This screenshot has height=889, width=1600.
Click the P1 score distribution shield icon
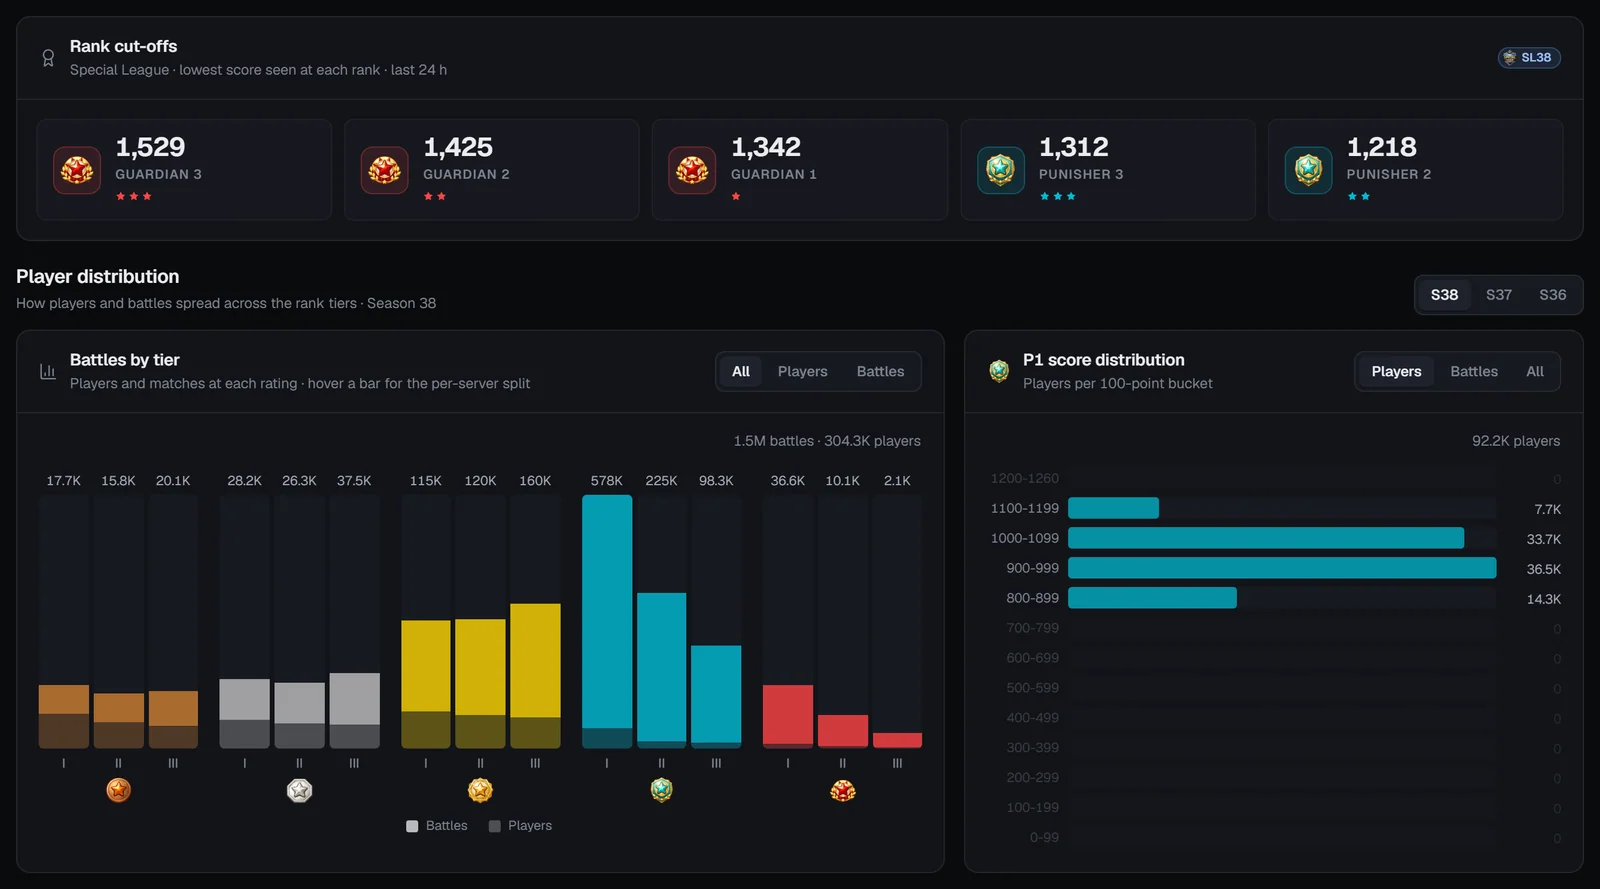[x=999, y=371]
